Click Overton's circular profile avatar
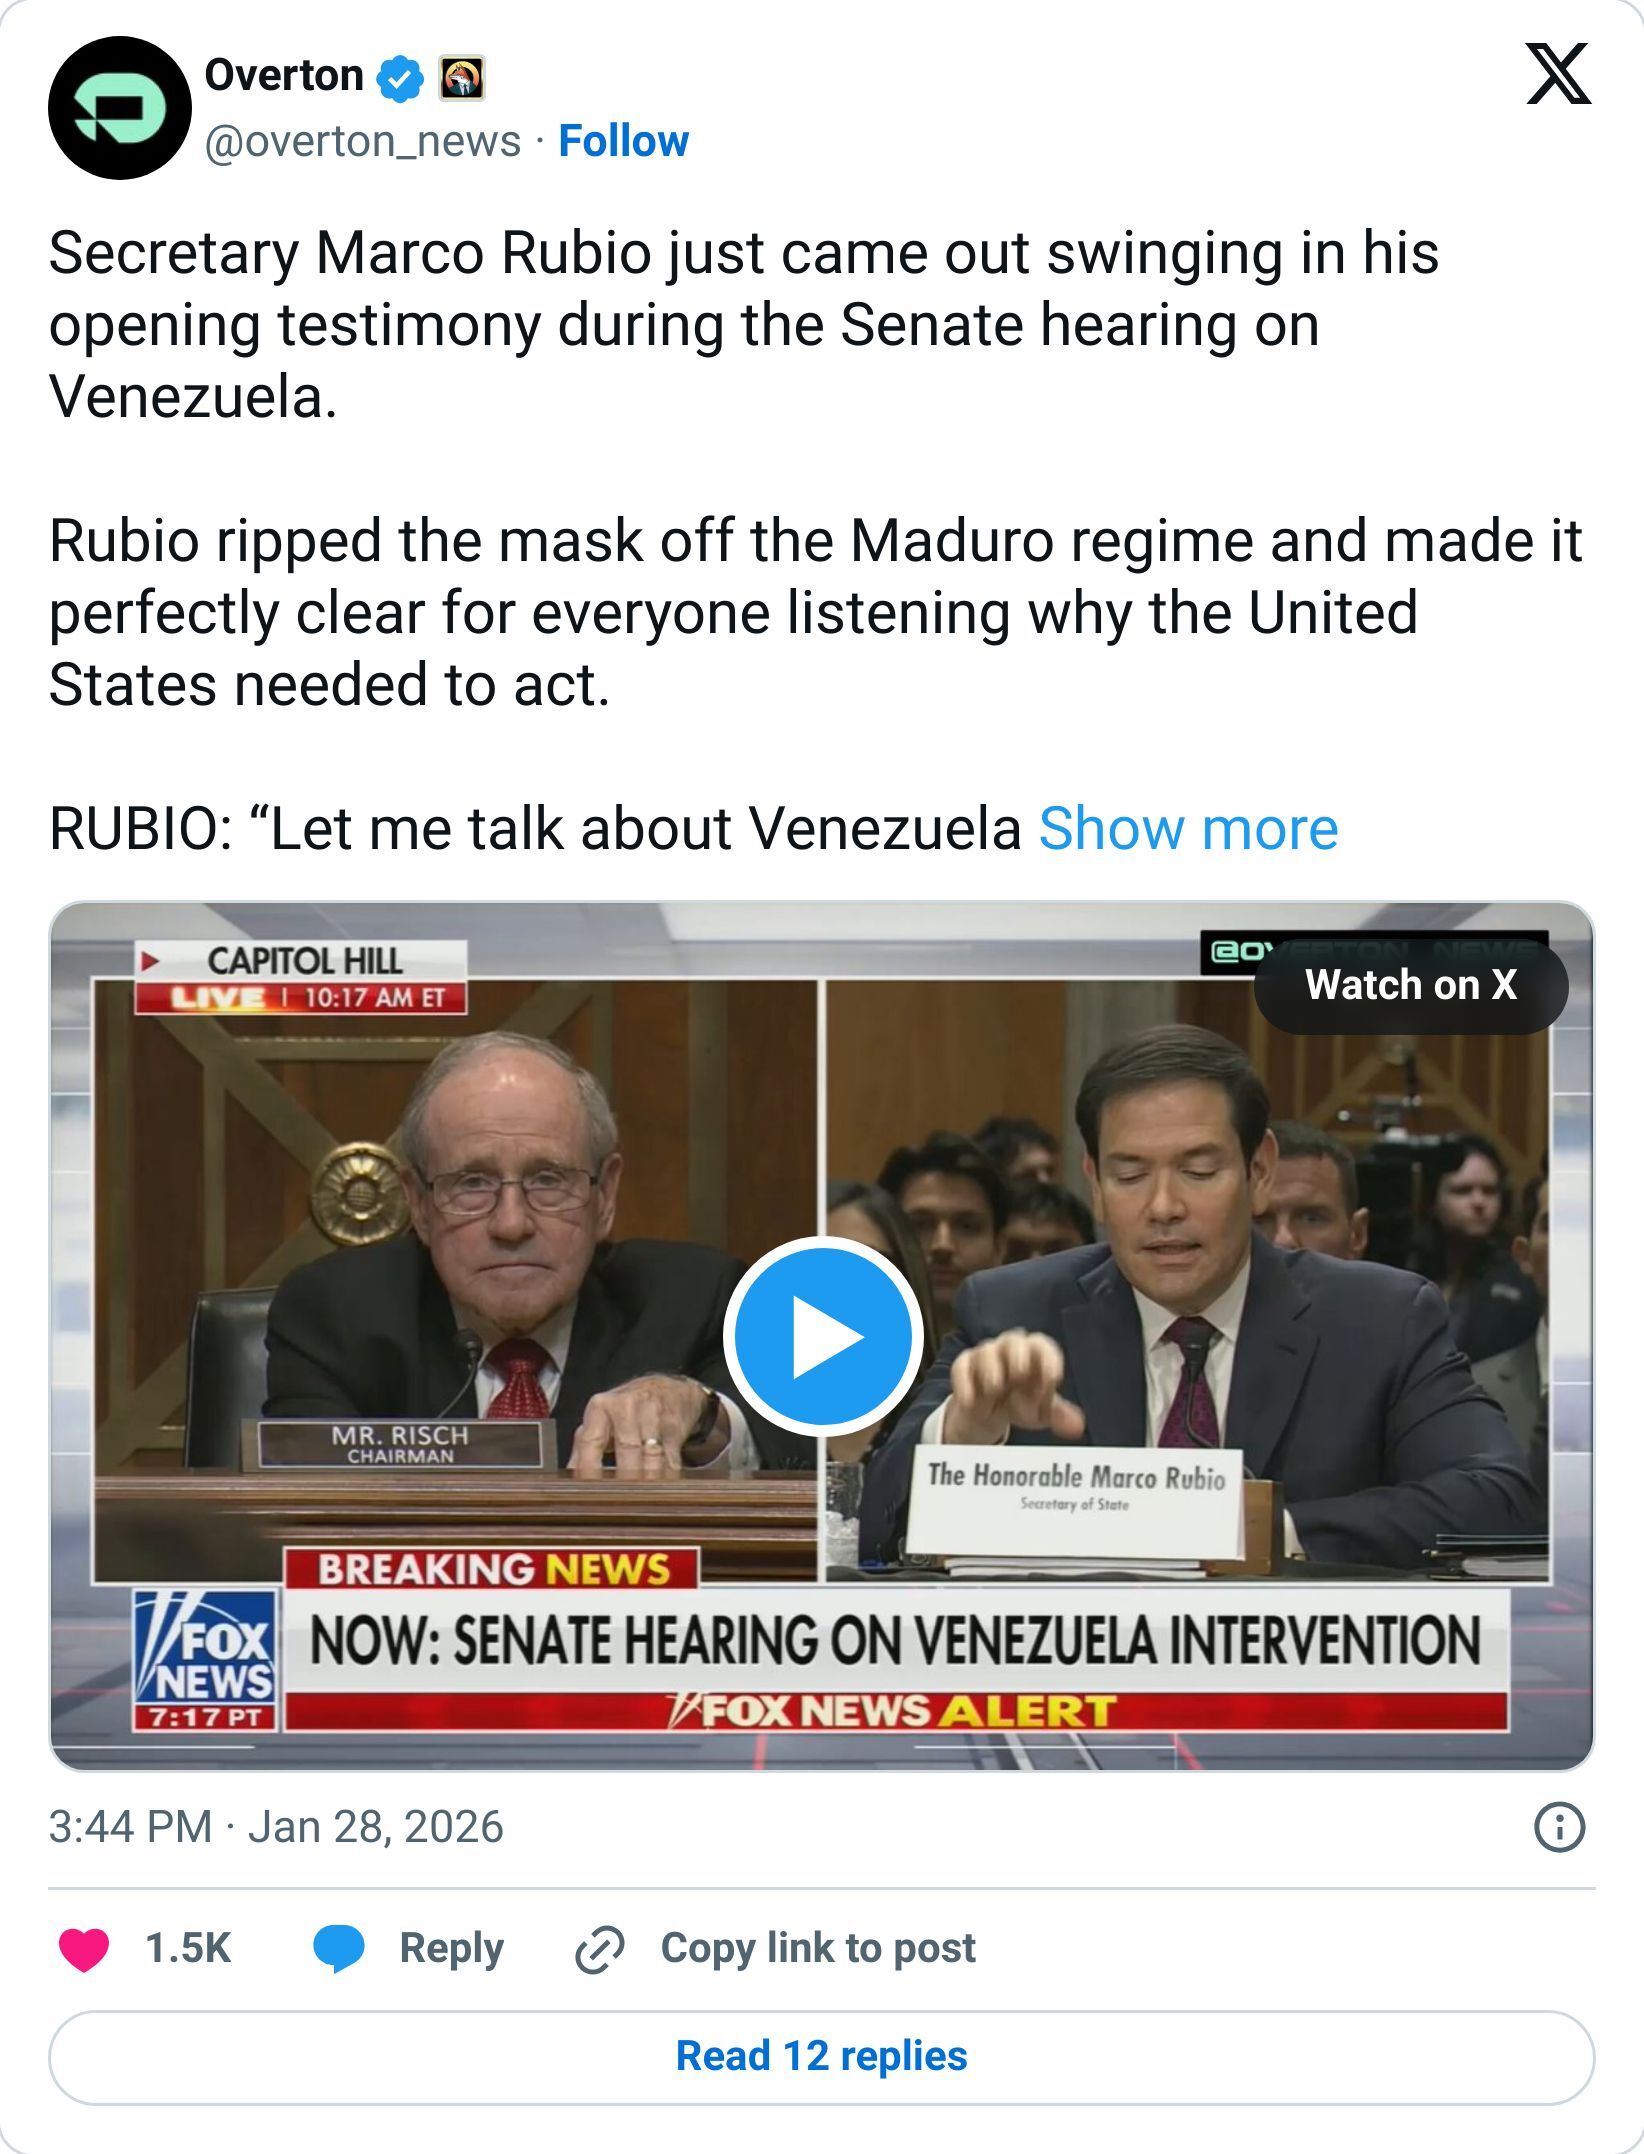1644x2154 pixels. coord(122,108)
